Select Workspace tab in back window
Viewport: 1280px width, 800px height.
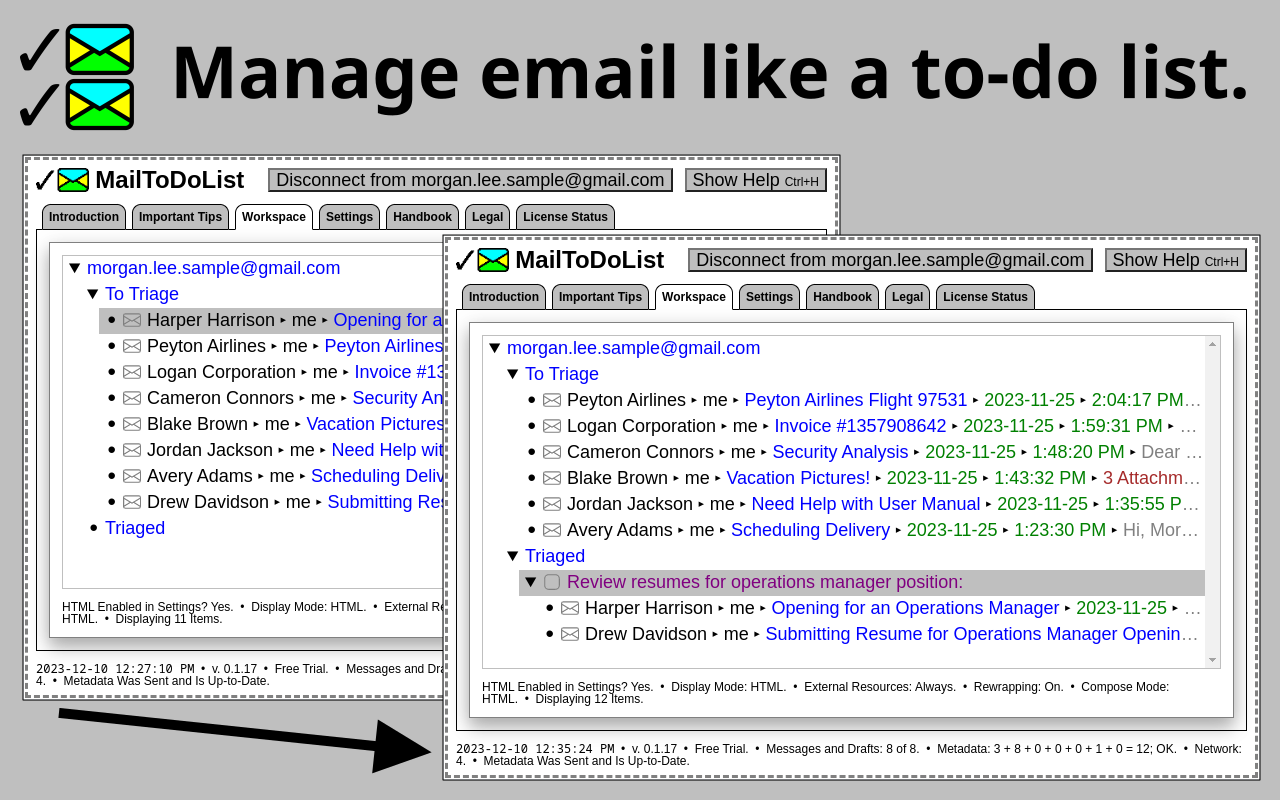click(x=274, y=217)
